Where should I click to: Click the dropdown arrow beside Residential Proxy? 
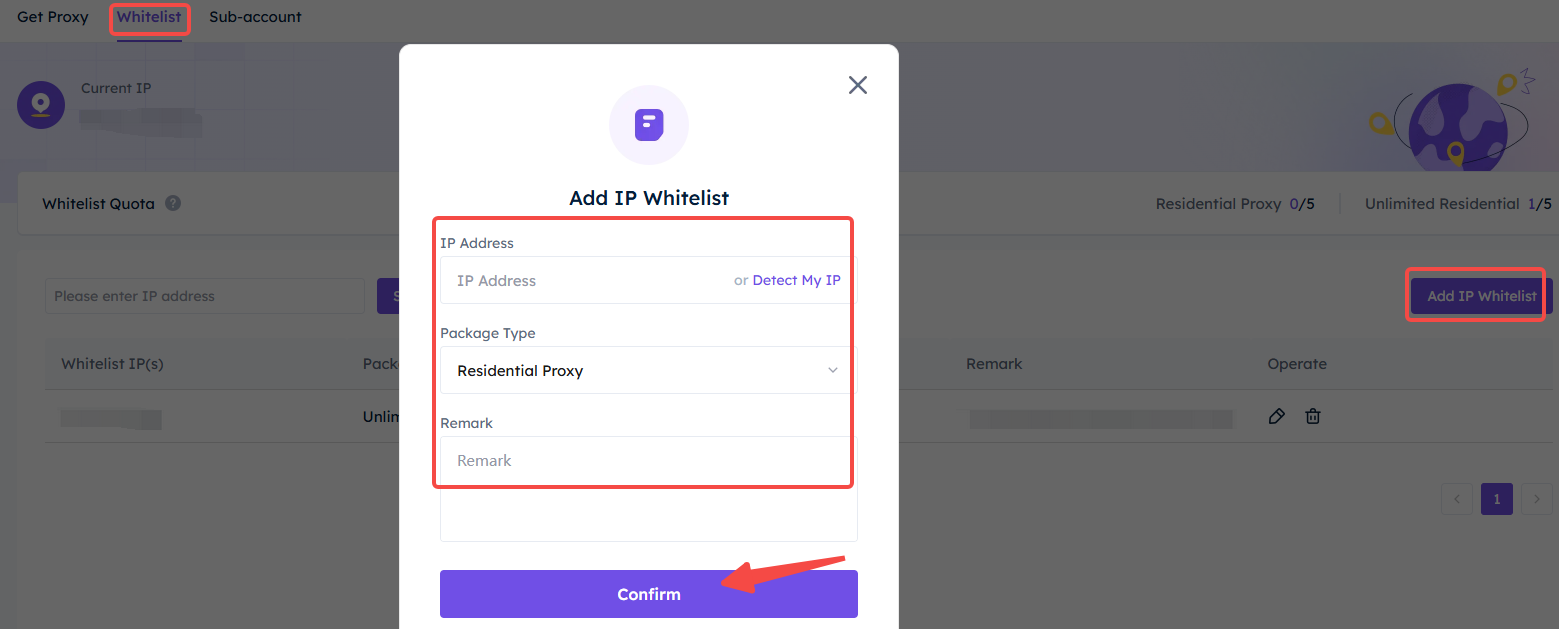833,371
